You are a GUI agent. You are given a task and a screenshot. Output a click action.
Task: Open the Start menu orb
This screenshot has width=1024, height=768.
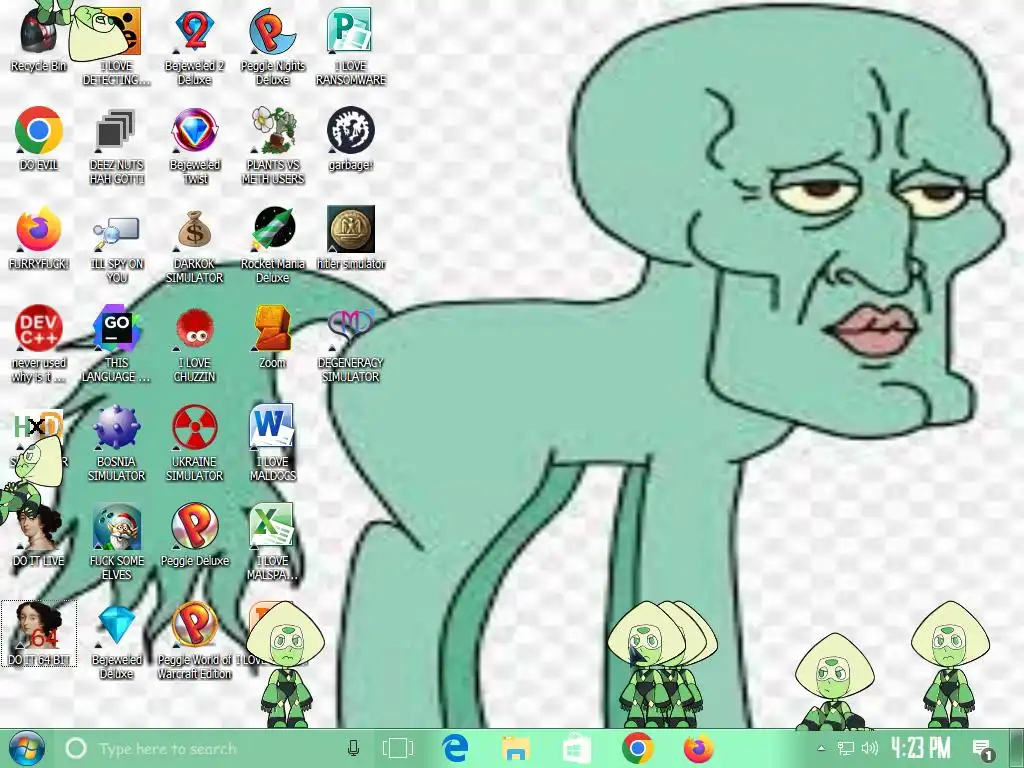[x=27, y=748]
